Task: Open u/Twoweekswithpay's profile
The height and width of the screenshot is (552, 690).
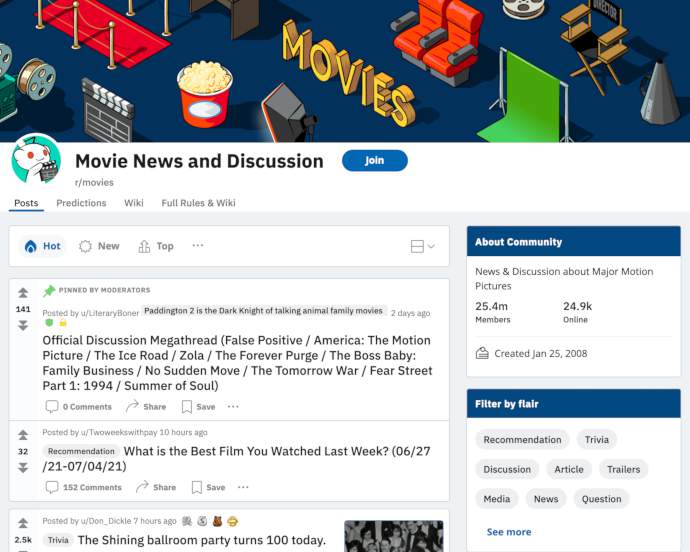Action: click(119, 432)
